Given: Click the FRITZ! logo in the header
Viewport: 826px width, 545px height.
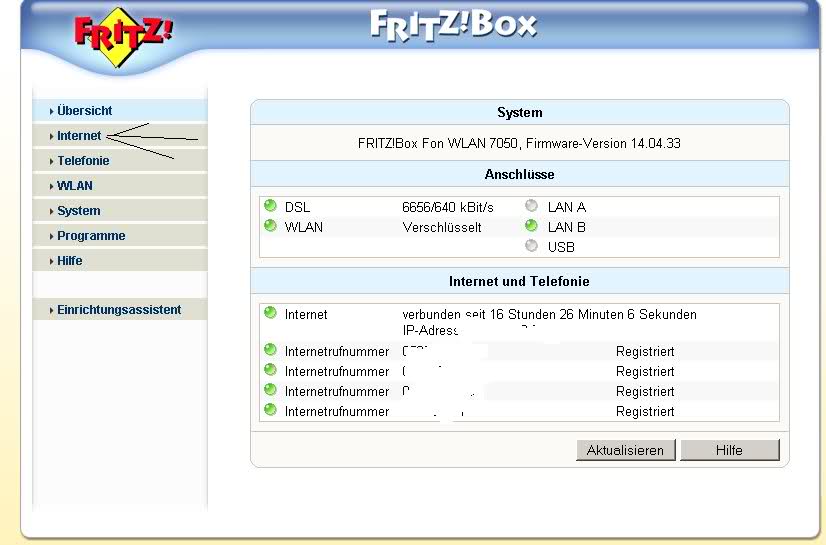Looking at the screenshot, I should [123, 37].
